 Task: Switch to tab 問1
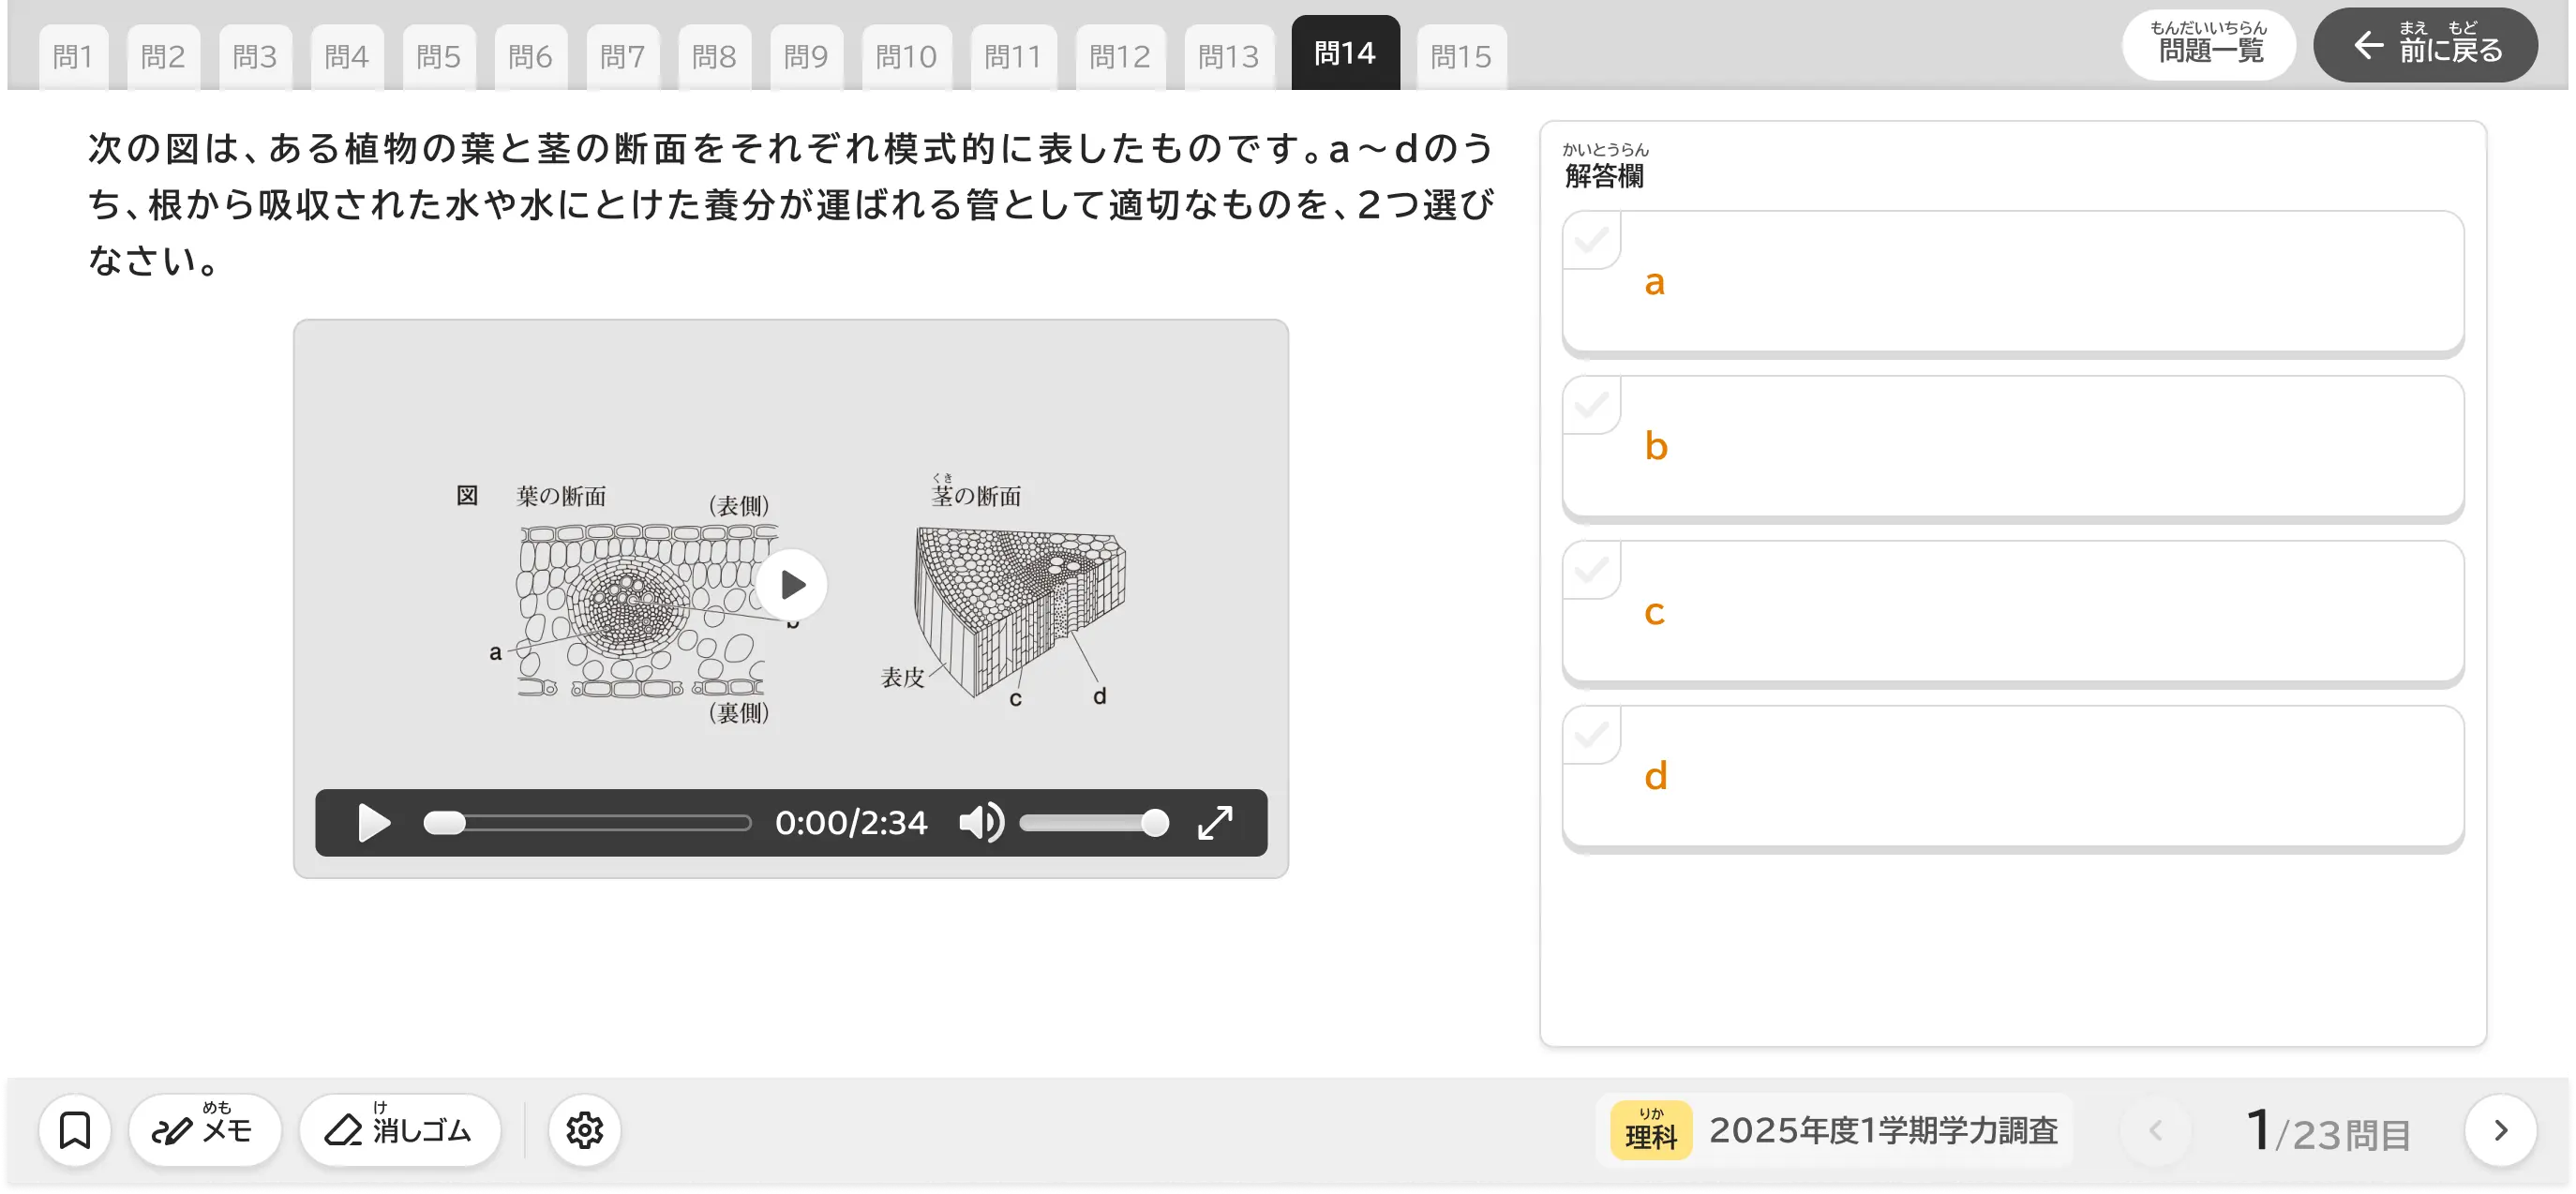click(72, 55)
